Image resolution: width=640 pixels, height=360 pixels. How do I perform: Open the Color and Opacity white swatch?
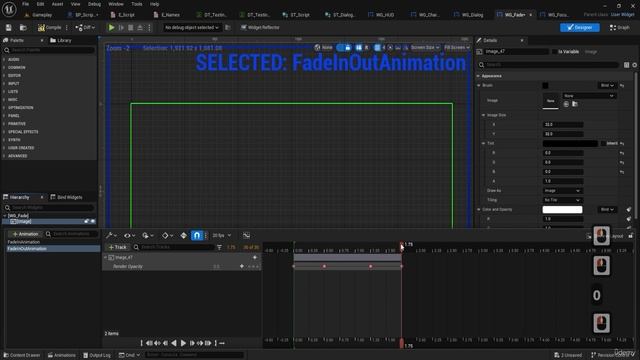562,209
